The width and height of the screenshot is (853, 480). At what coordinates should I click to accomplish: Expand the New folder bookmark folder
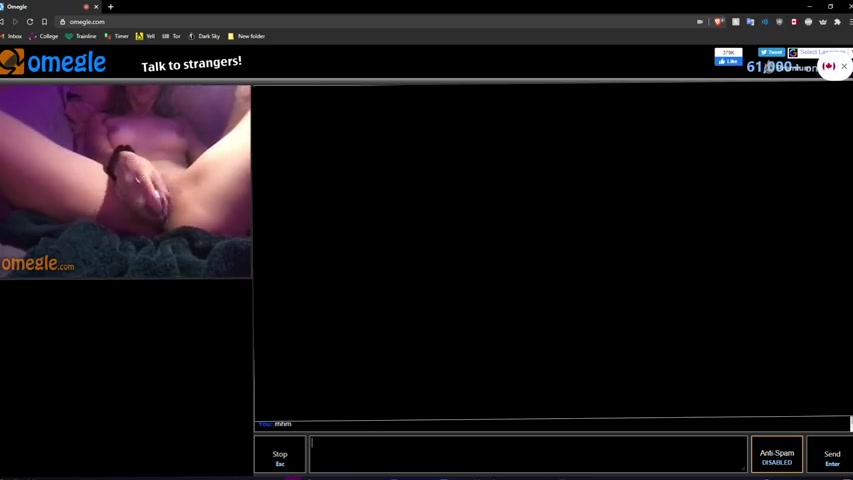click(246, 36)
